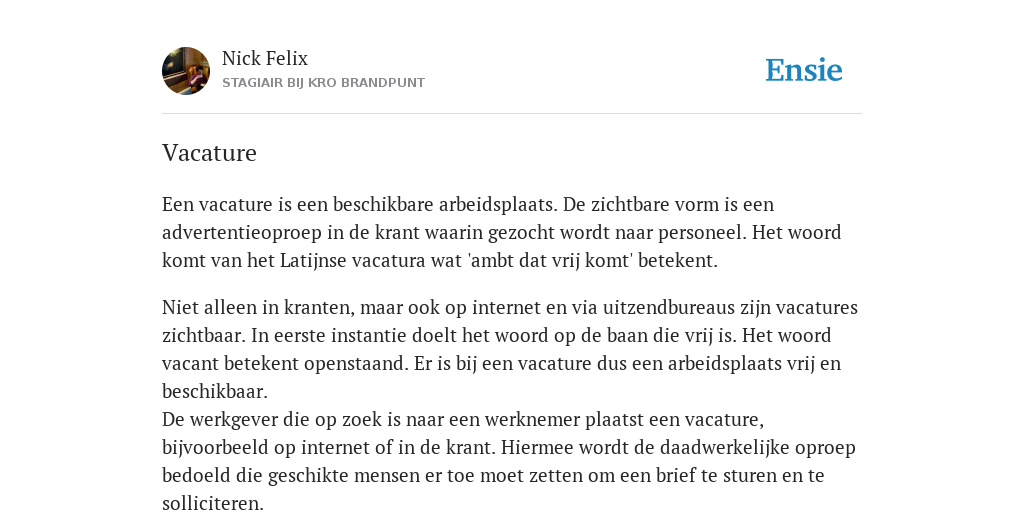Viewport: 1024px width, 512px height.
Task: Click the word 'Hiermee' in the last paragraph
Action: click(x=539, y=447)
